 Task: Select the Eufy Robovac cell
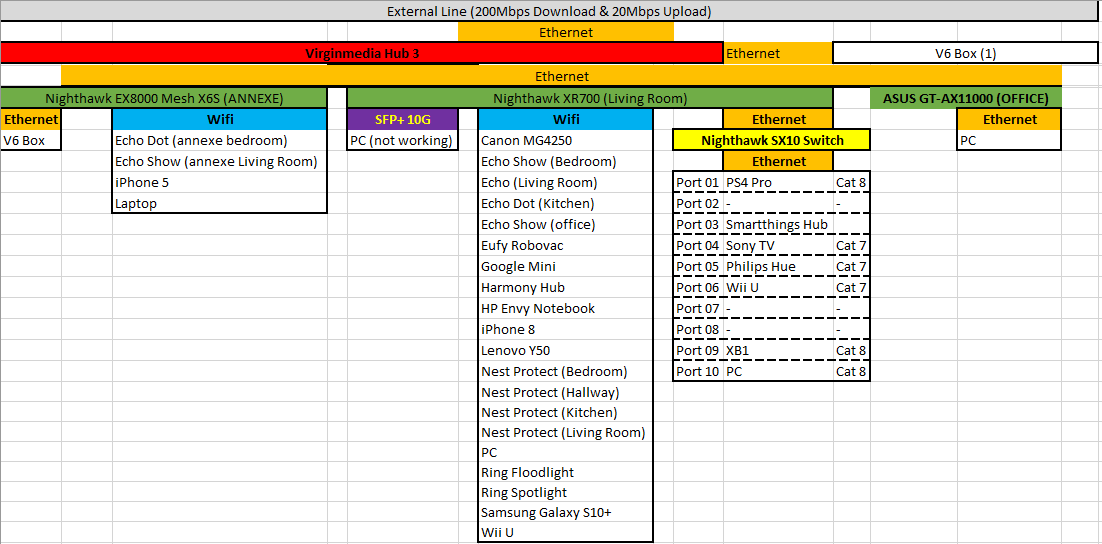click(x=566, y=246)
